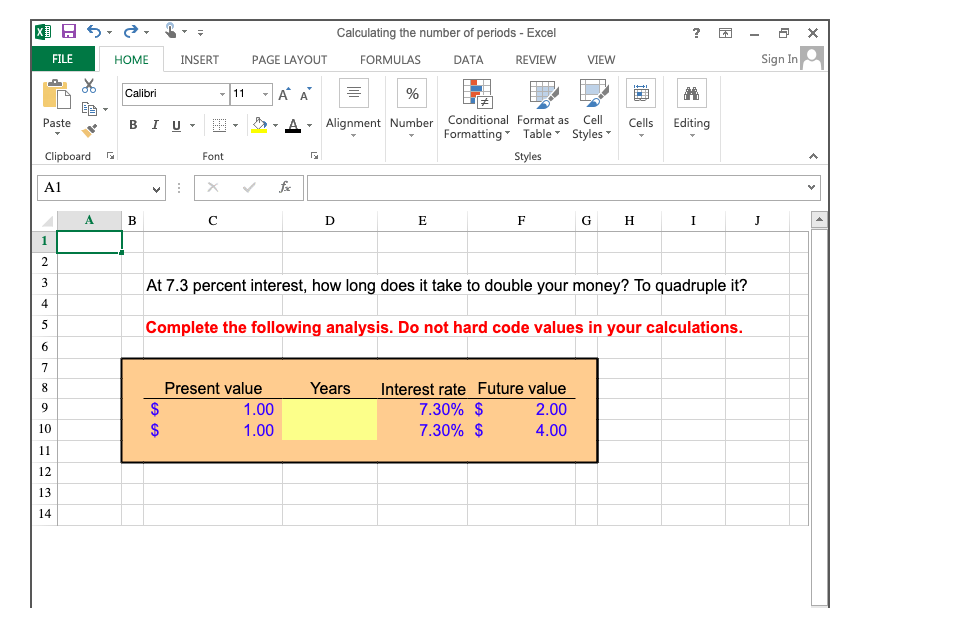The image size is (961, 627).
Task: Click the Excel application icon
Action: pyautogui.click(x=43, y=31)
